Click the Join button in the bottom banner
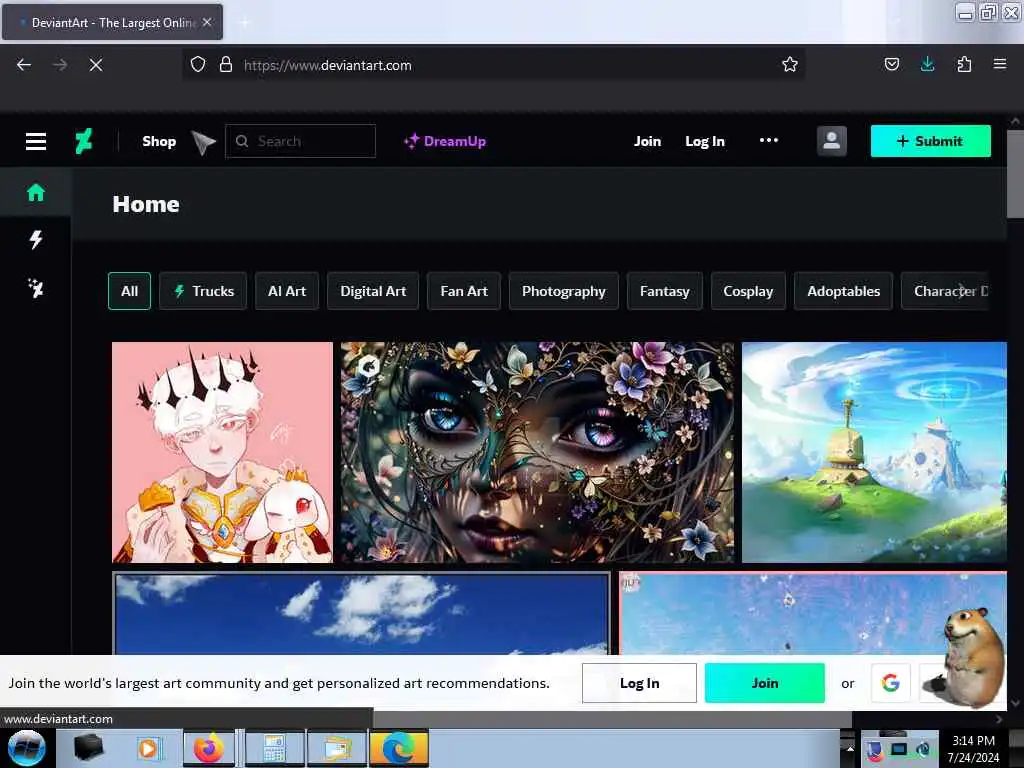 [765, 683]
